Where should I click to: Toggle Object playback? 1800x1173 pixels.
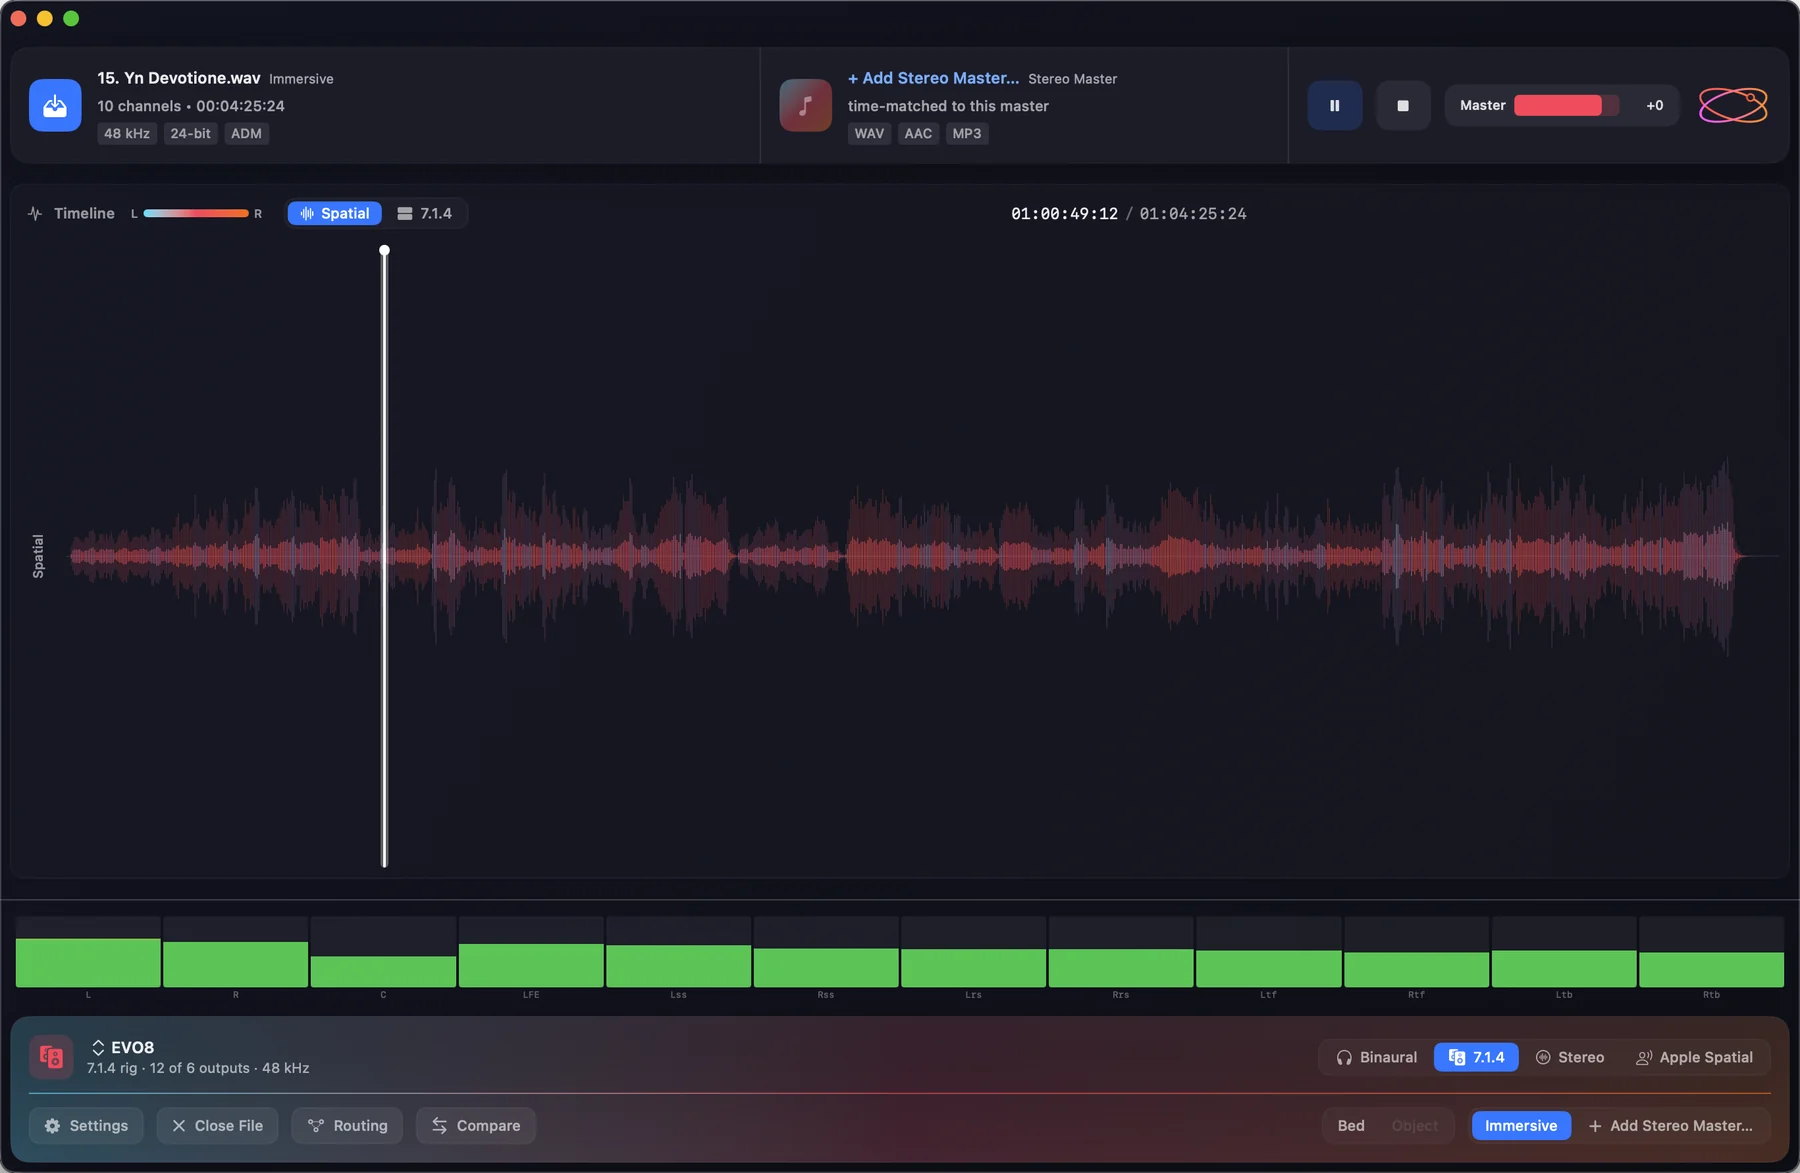[x=1414, y=1125]
